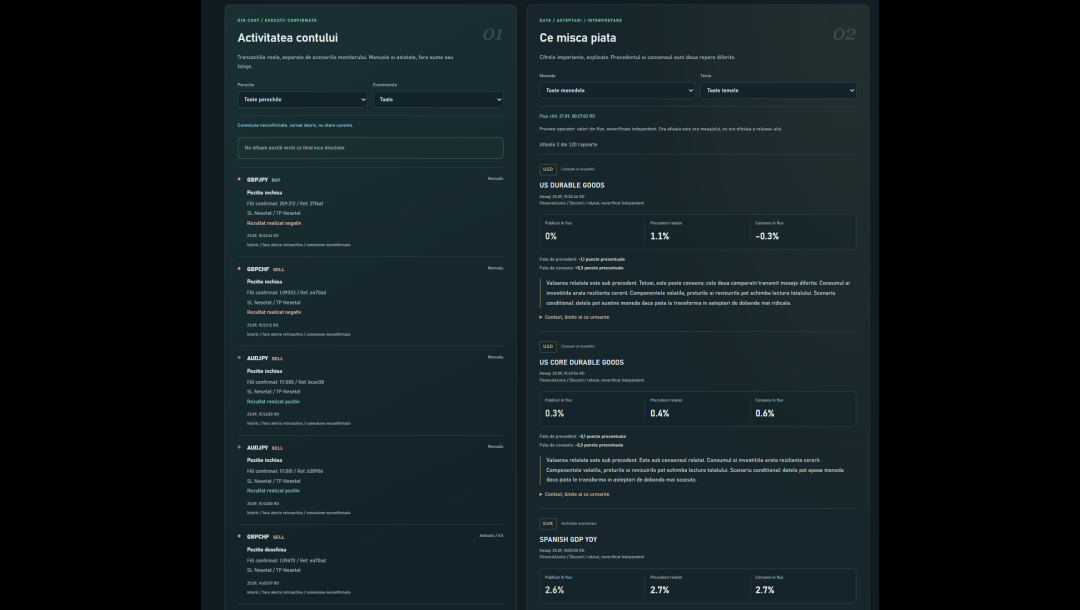The height and width of the screenshot is (610, 1080).
Task: Click the "Nu afisam pozitii vechi" notice box
Action: coord(371,148)
